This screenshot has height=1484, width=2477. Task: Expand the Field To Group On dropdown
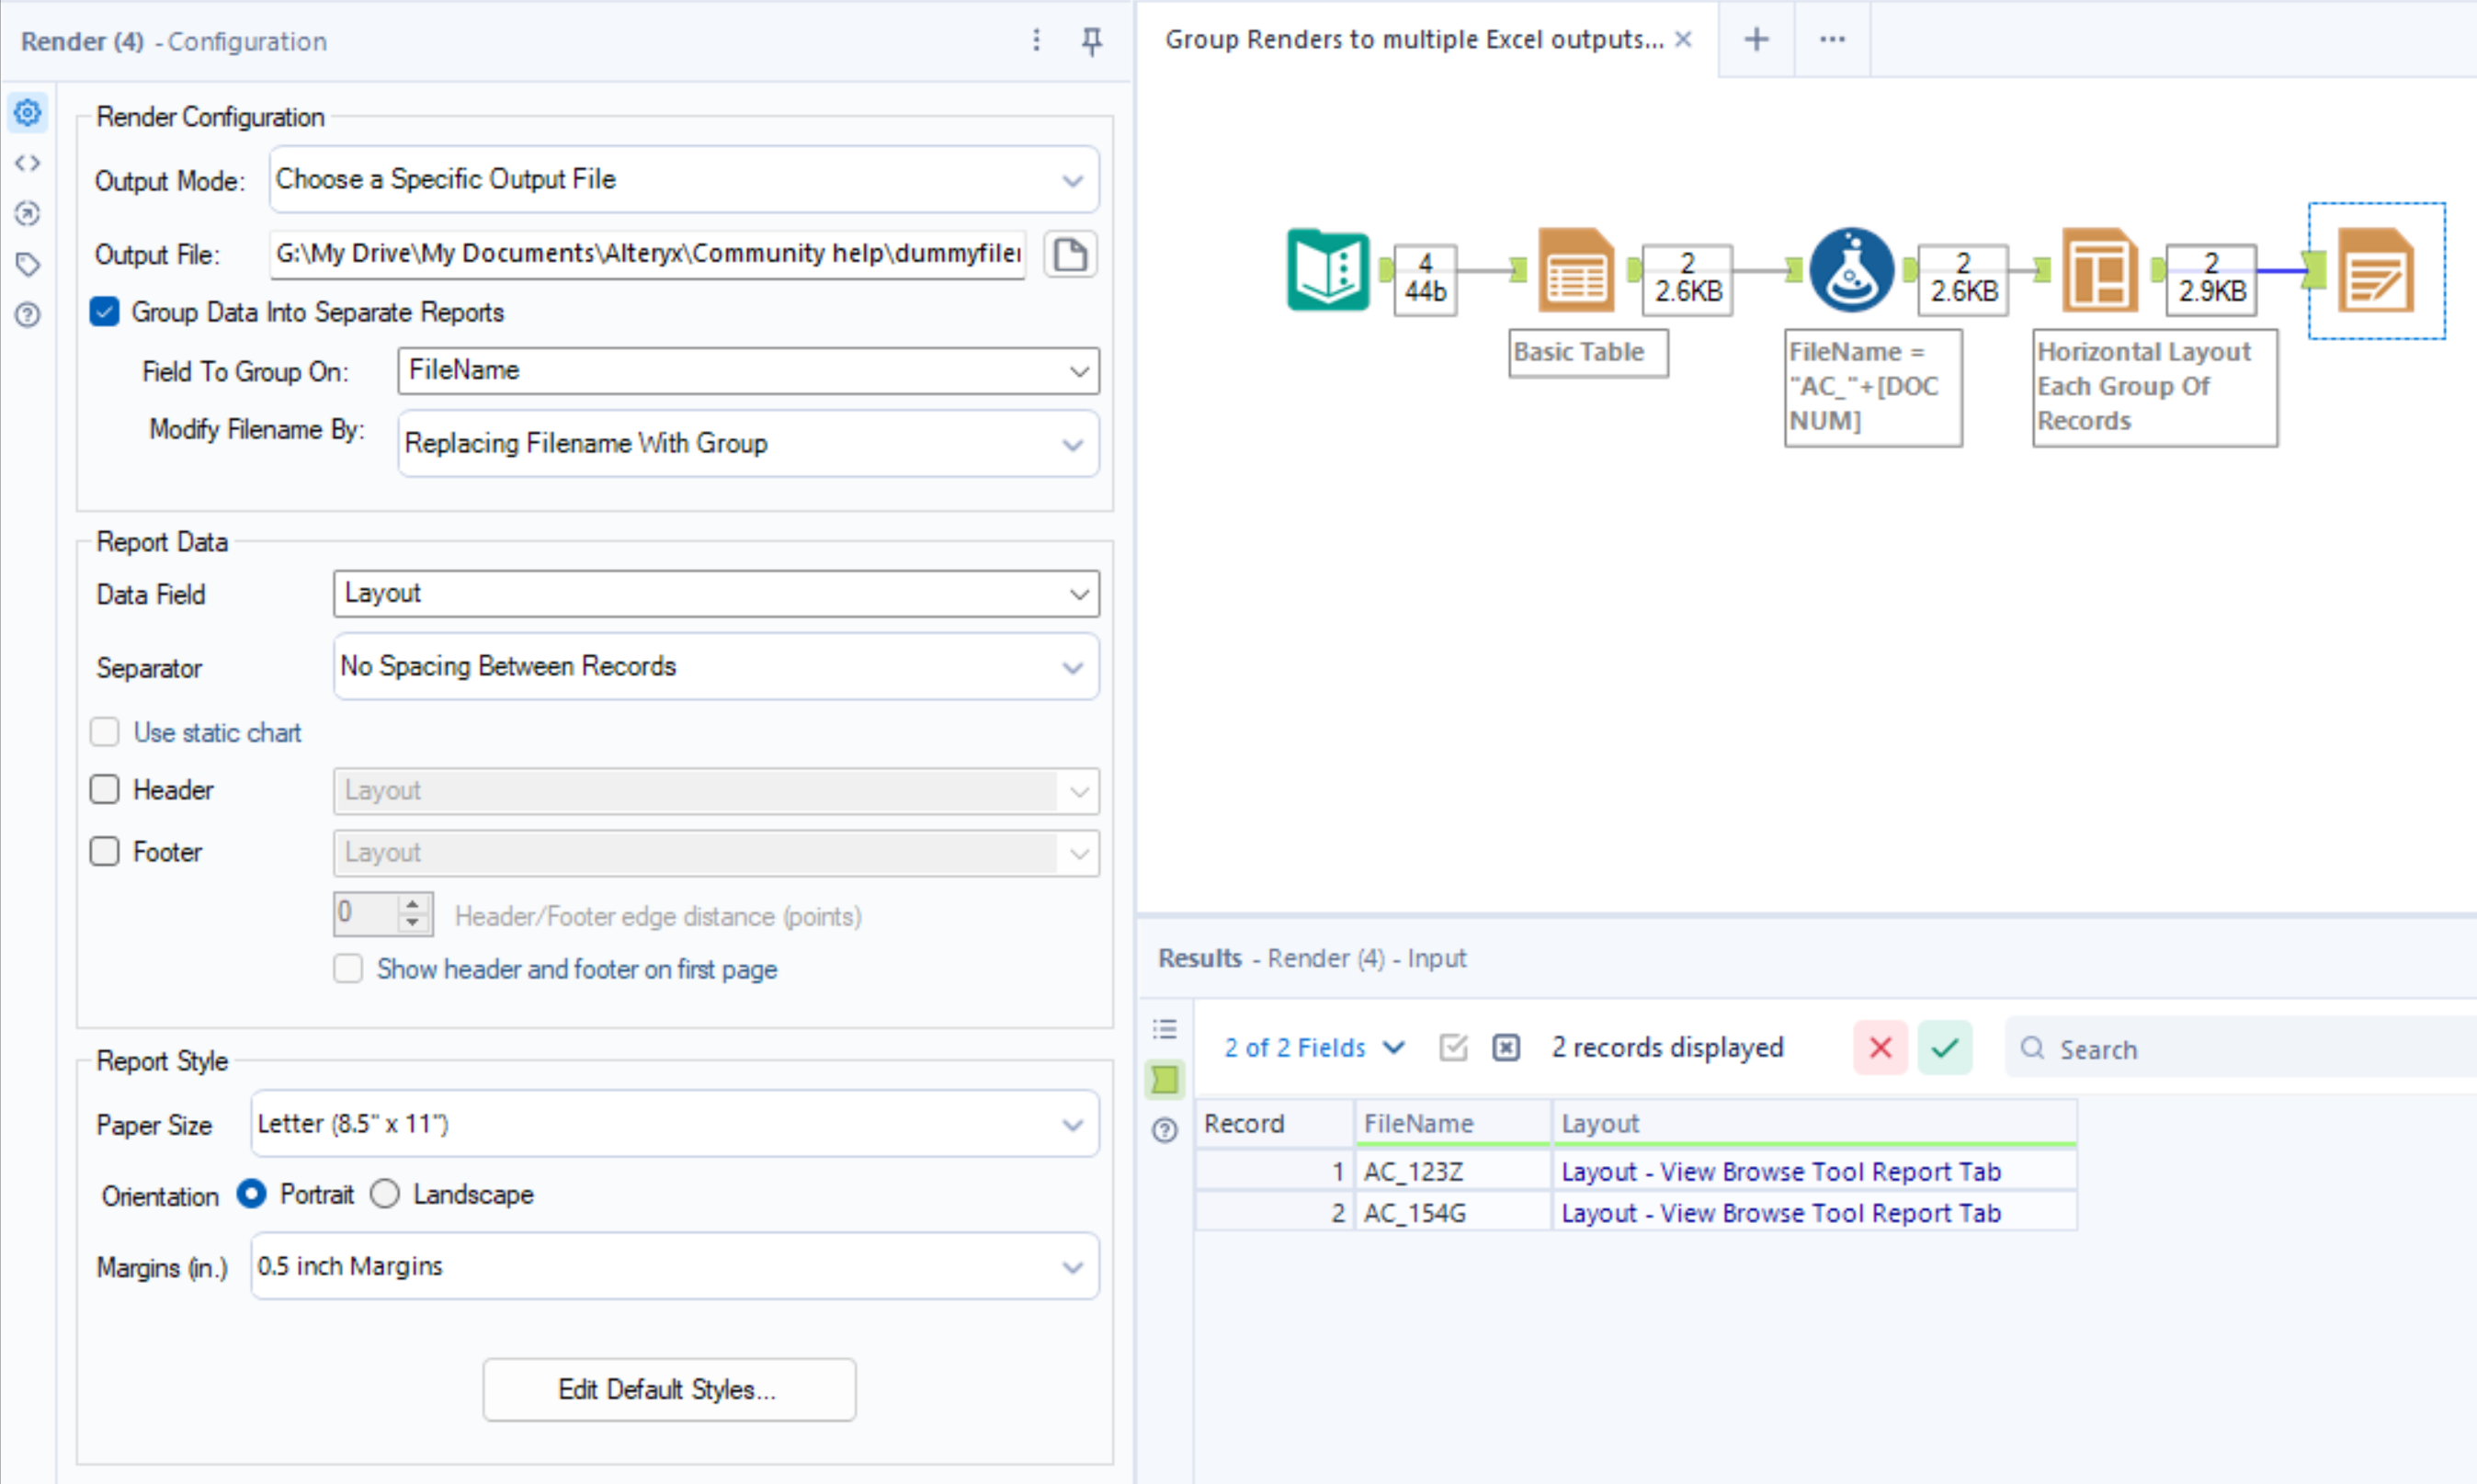(748, 371)
